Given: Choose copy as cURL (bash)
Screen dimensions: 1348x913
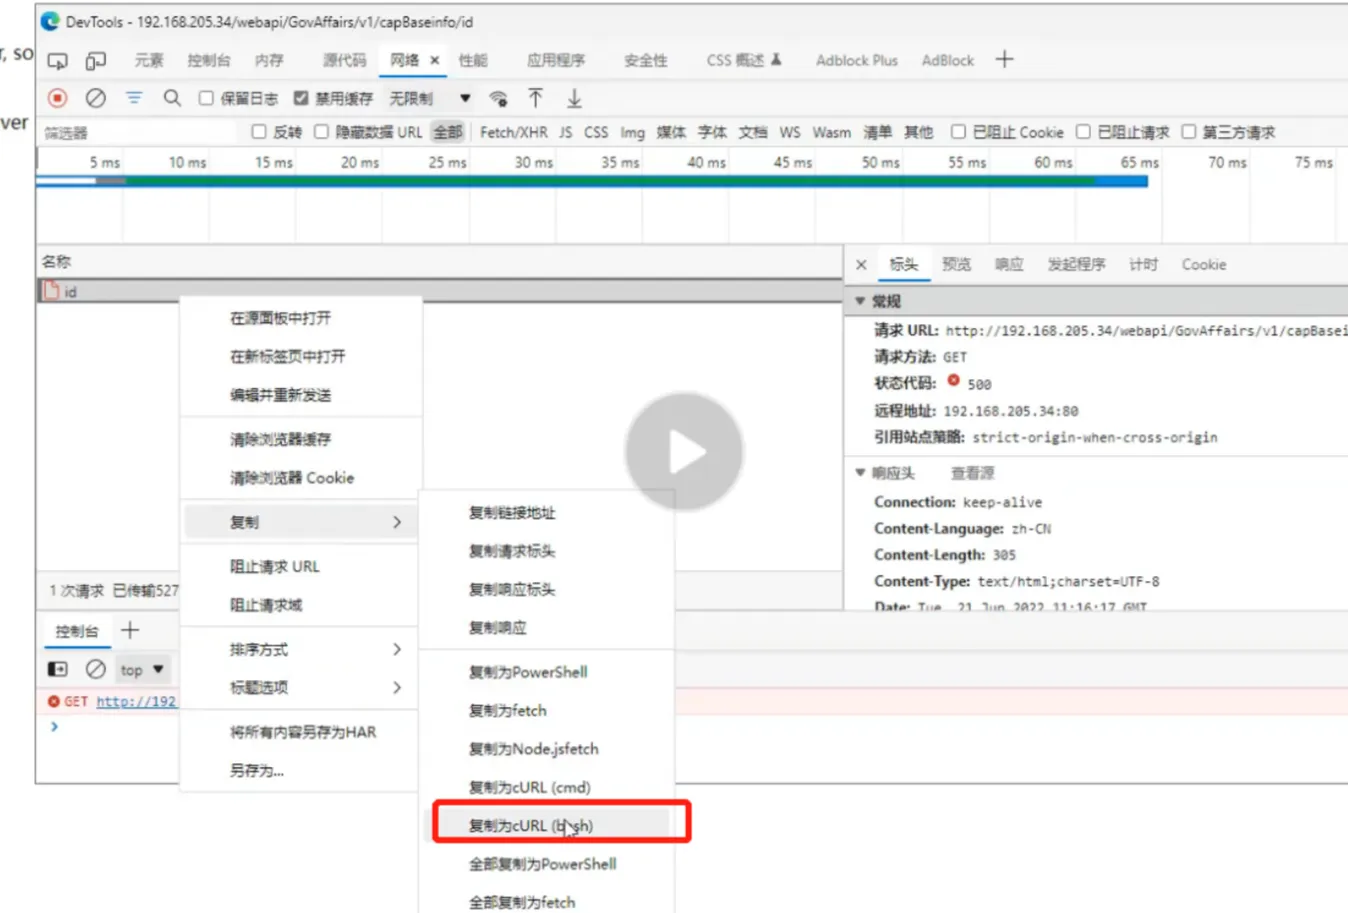Looking at the screenshot, I should pos(531,825).
